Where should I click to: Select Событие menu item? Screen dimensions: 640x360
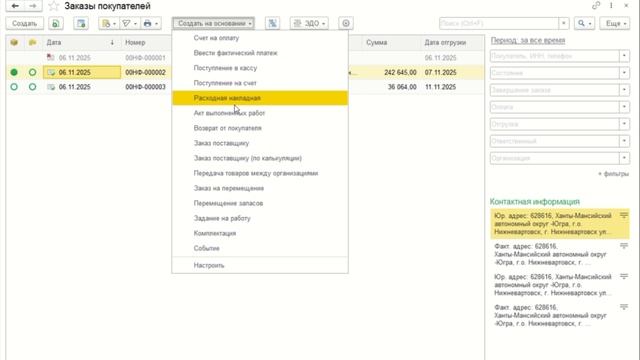pyautogui.click(x=260, y=248)
